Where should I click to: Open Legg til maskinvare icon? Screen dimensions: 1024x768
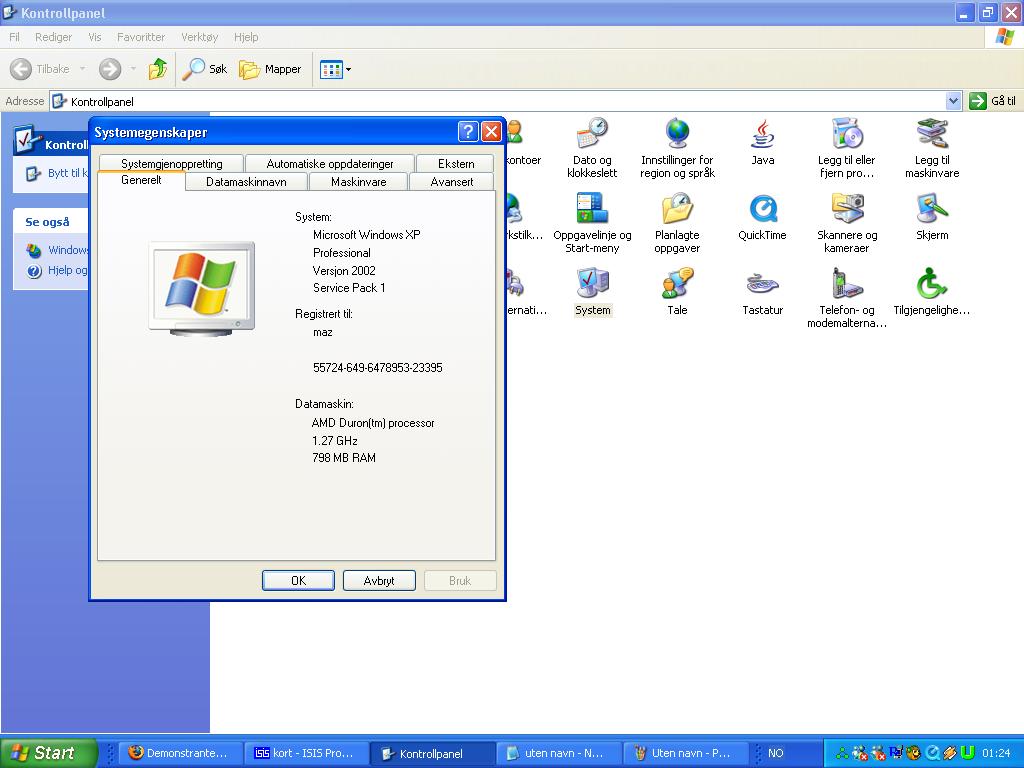coord(932,148)
